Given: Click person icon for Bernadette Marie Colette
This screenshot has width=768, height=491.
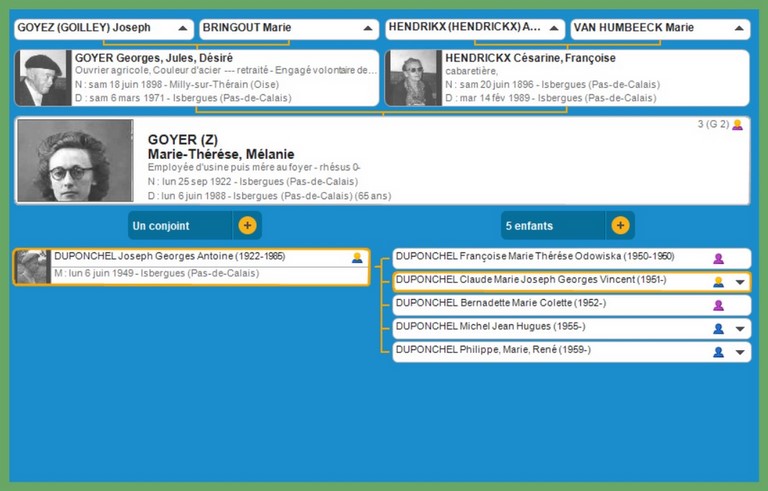Looking at the screenshot, I should click(x=718, y=305).
